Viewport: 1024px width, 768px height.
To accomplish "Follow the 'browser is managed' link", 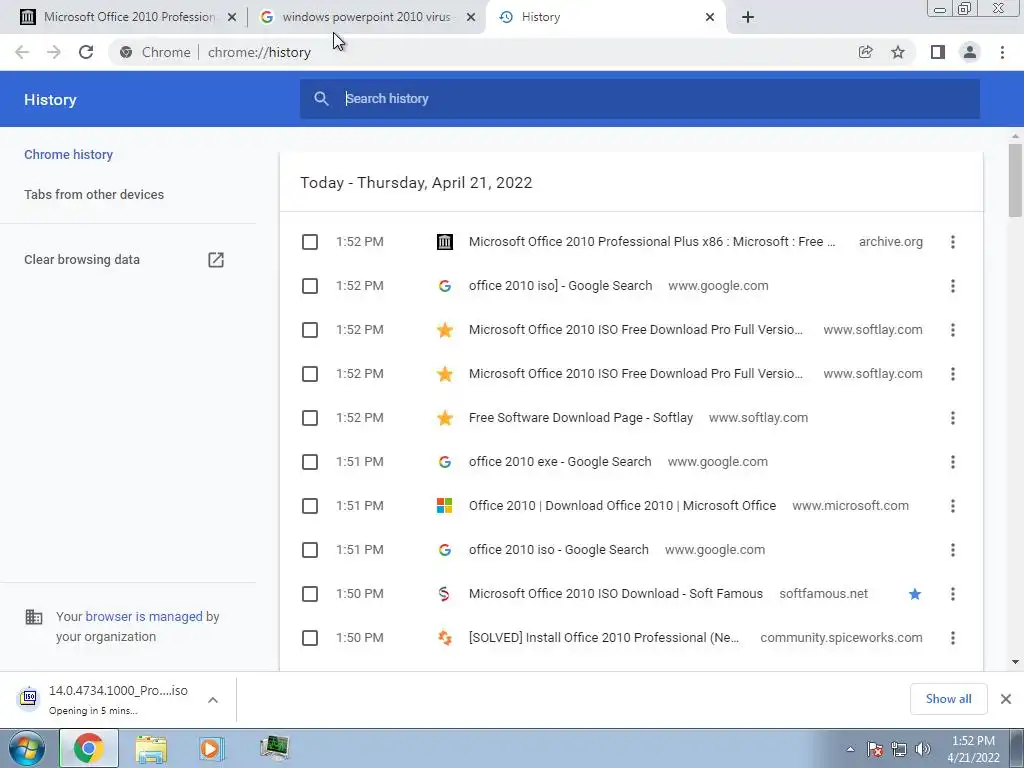I will [144, 616].
